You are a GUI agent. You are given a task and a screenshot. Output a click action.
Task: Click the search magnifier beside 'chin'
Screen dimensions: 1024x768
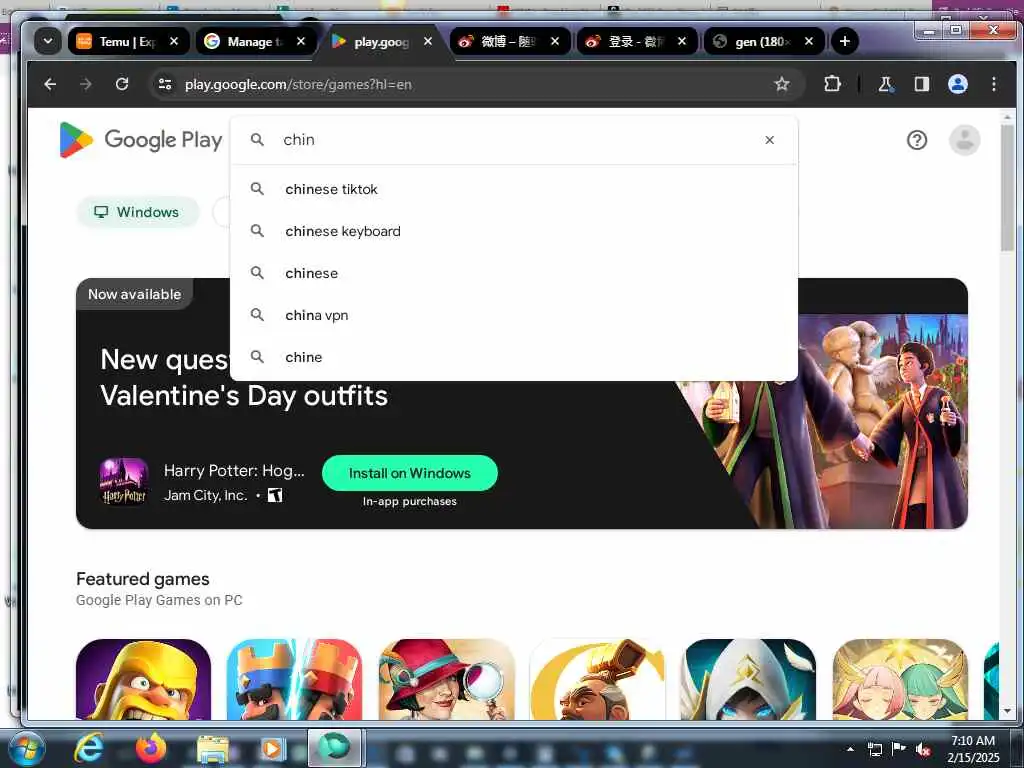[257, 140]
